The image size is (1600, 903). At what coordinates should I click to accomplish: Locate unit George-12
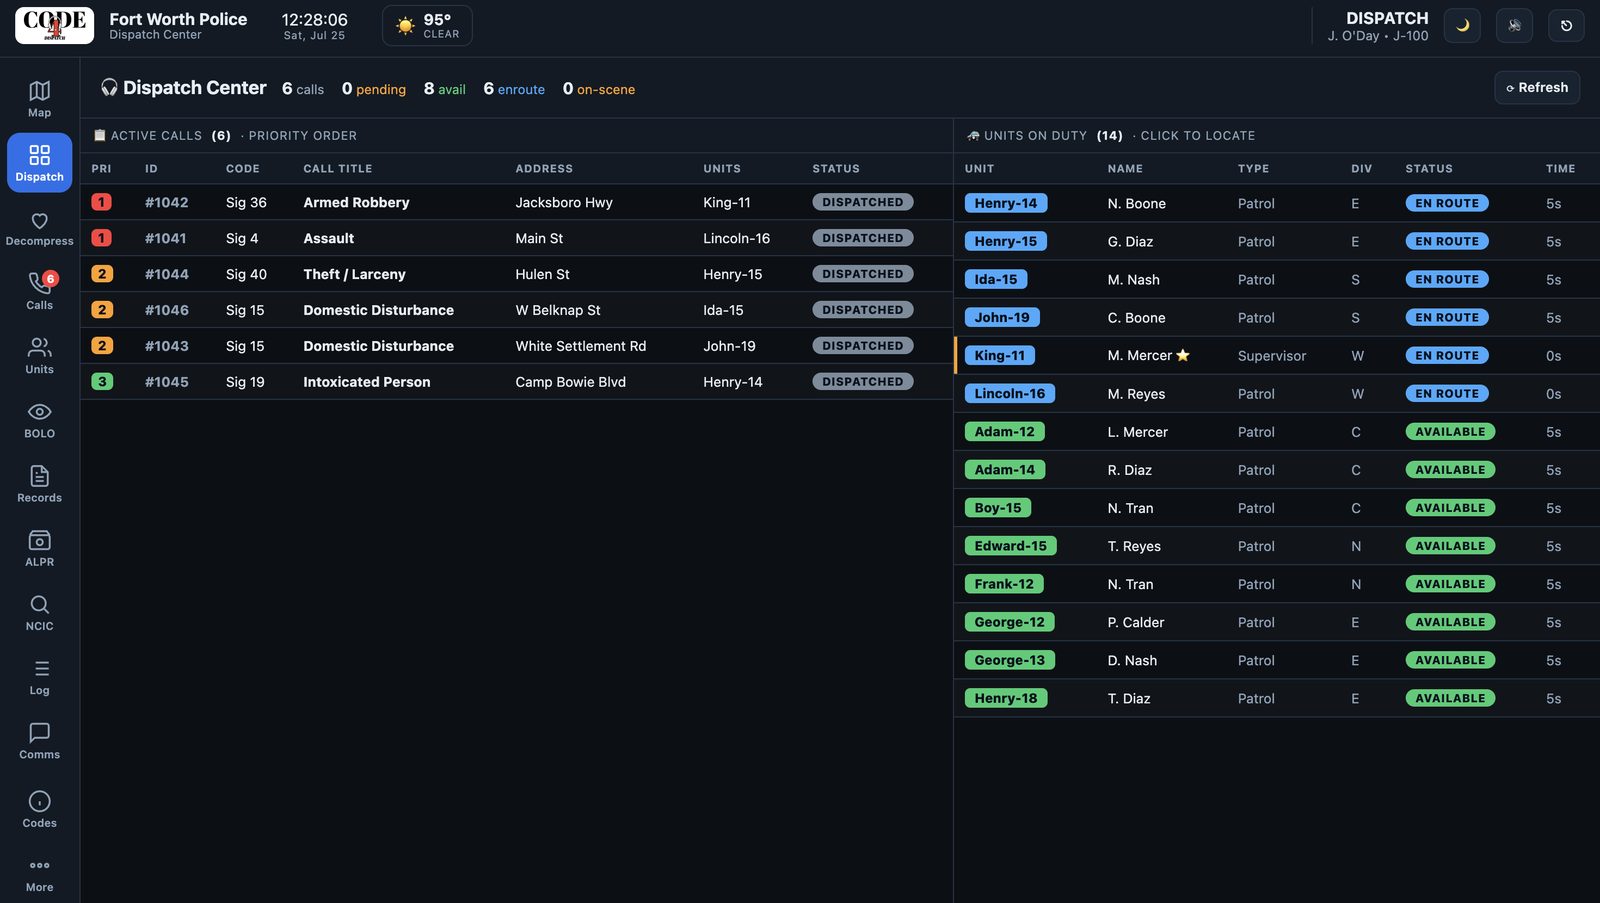click(x=1010, y=621)
